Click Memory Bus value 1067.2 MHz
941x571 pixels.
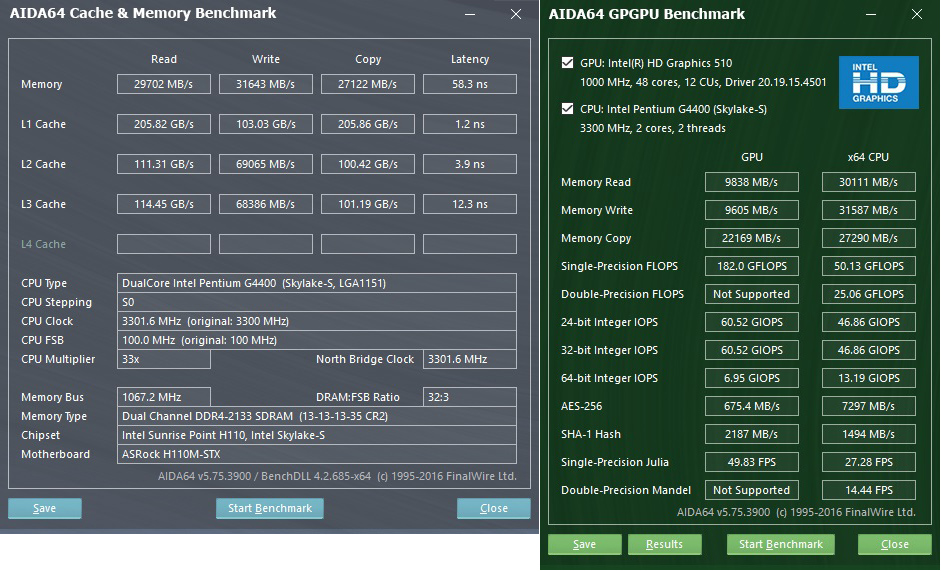164,397
